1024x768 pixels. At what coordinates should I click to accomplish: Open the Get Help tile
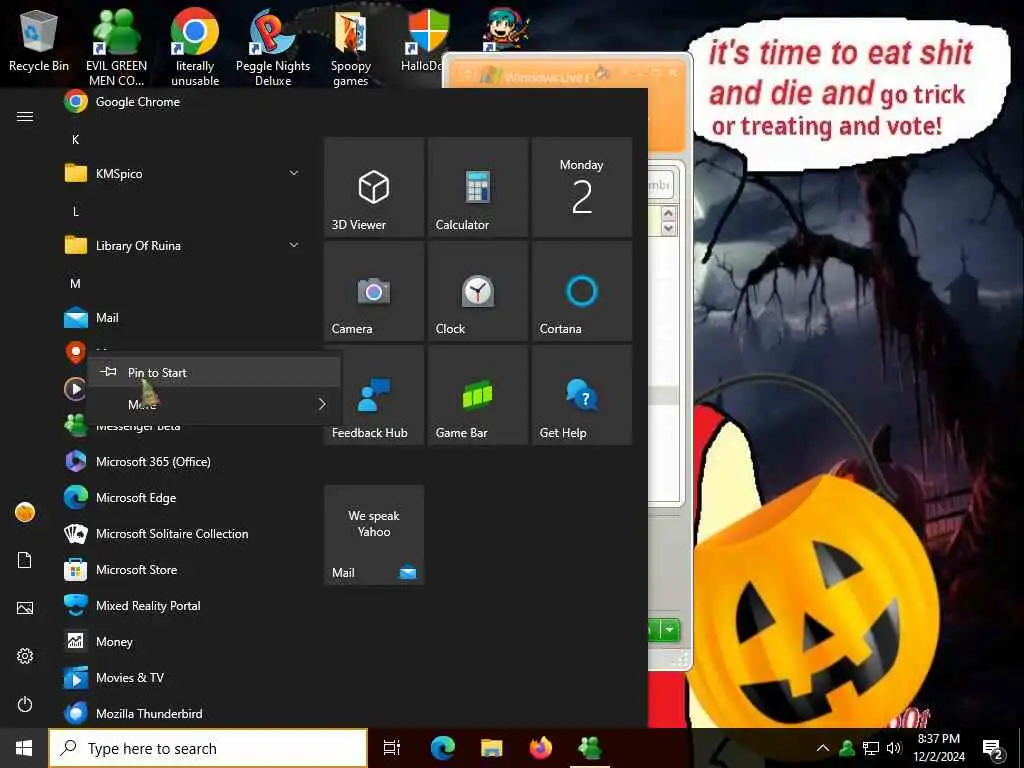[x=582, y=395]
